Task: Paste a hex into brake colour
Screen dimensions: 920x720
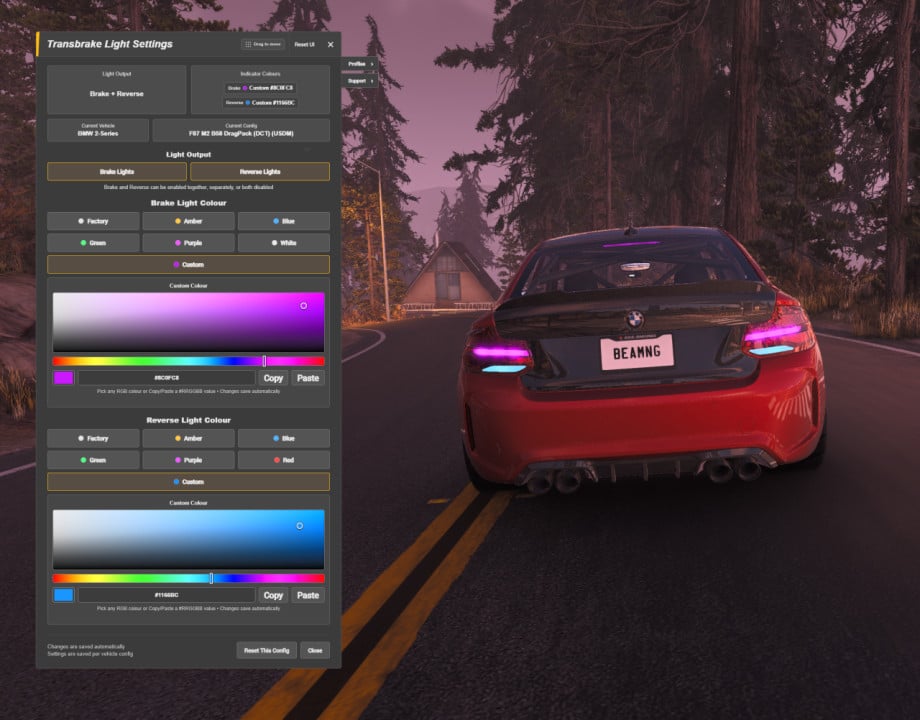Action: [308, 378]
